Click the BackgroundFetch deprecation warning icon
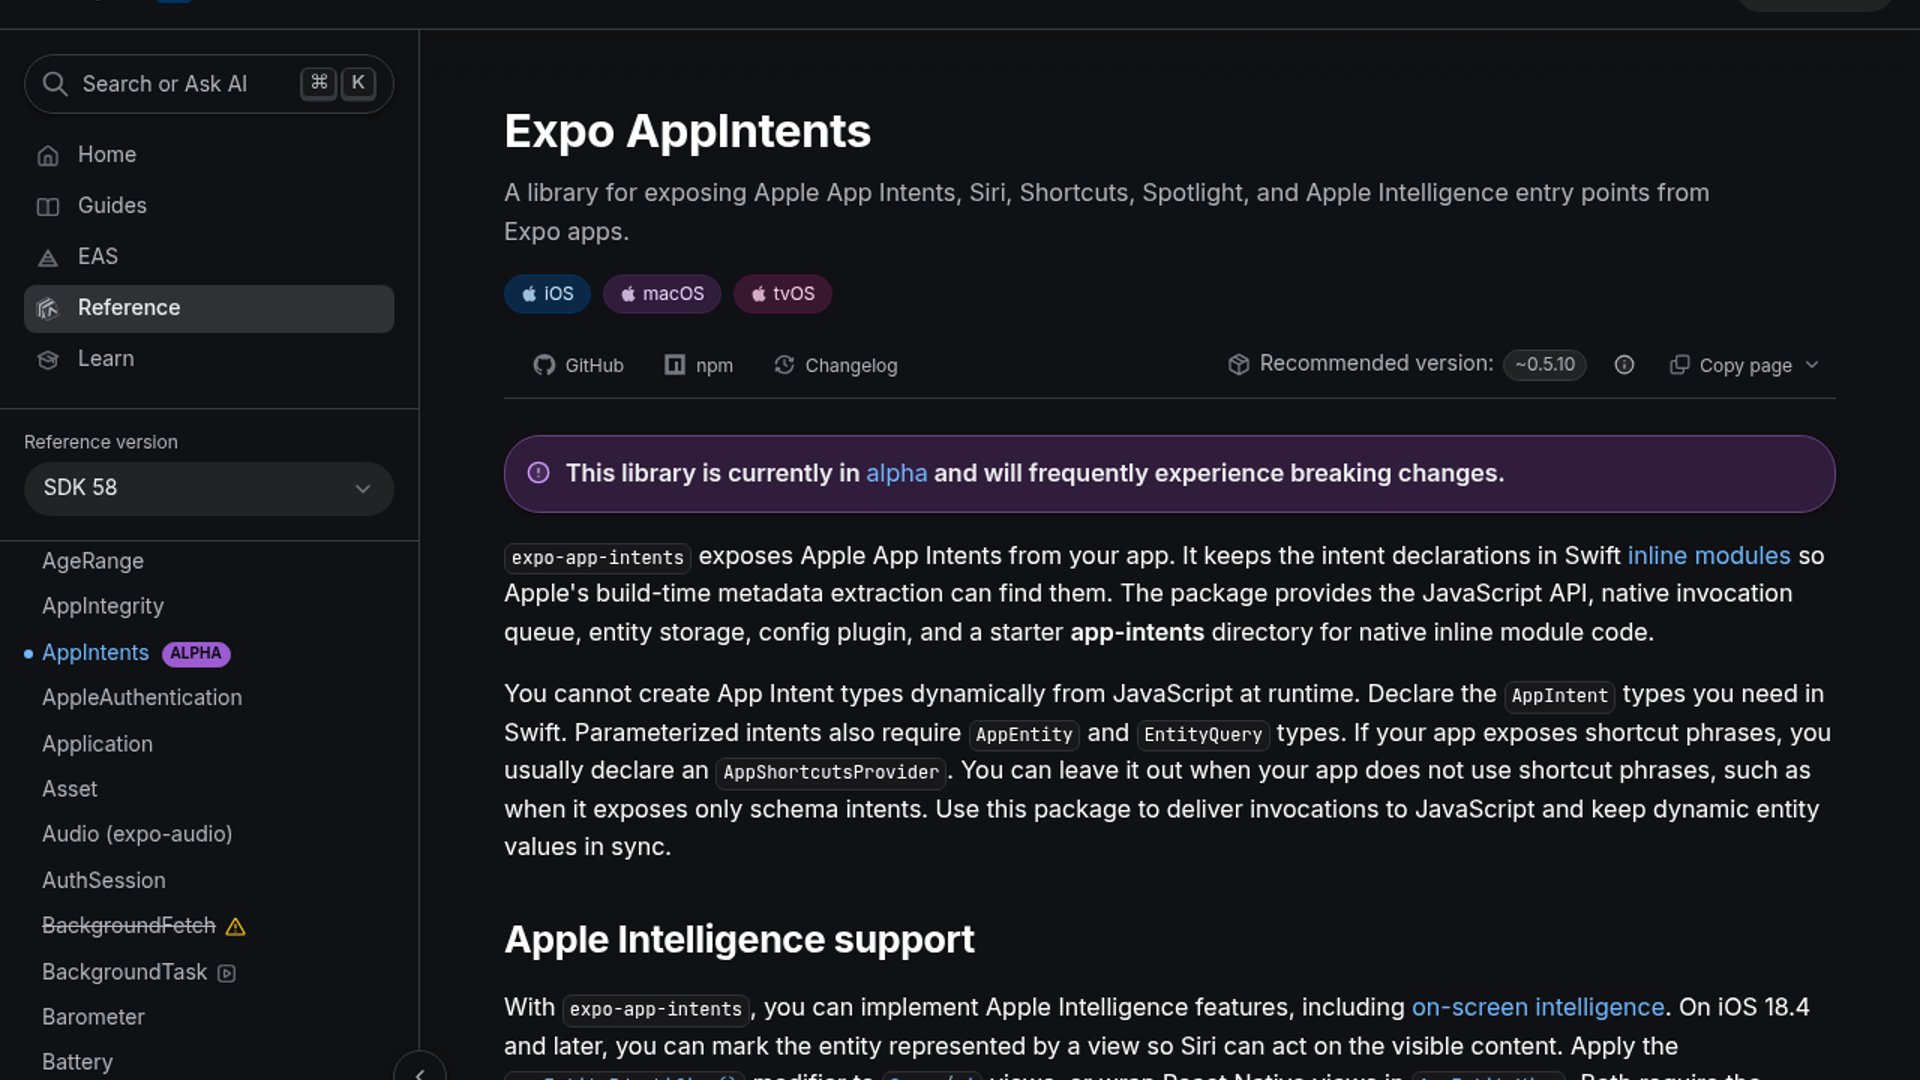The width and height of the screenshot is (1920, 1080). click(x=236, y=927)
